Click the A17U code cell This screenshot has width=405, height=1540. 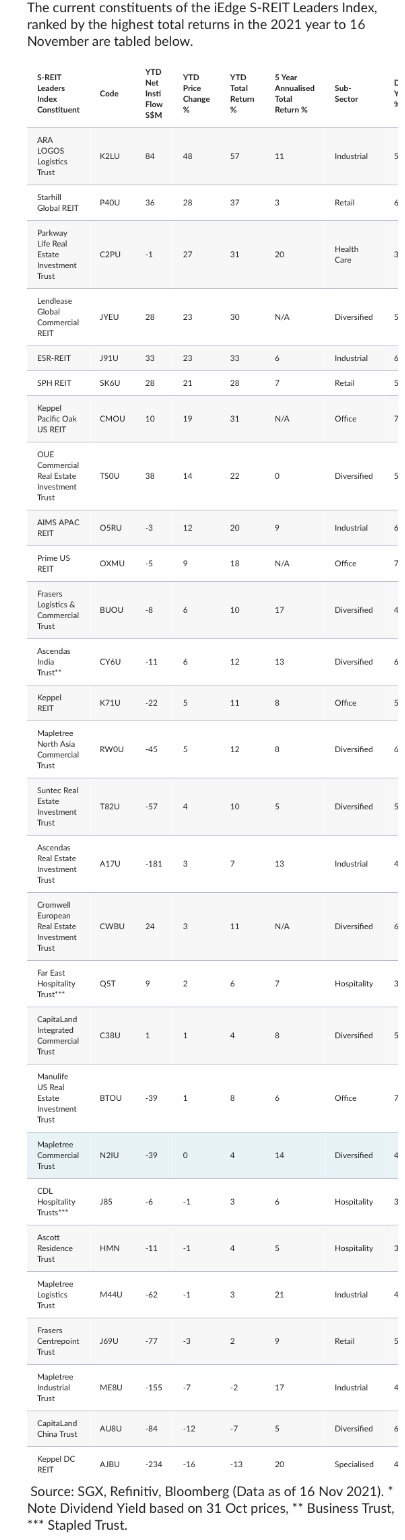coord(110,863)
